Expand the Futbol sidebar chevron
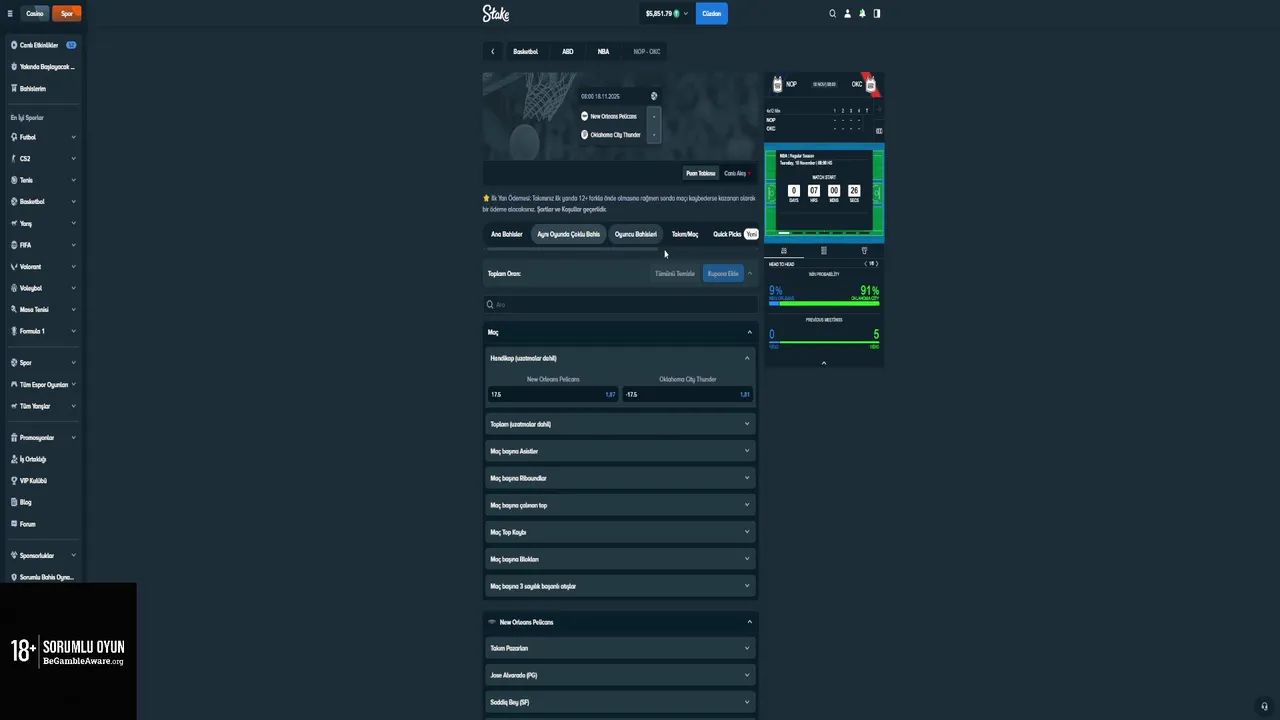Screen dimensions: 1280x720 coord(73,137)
